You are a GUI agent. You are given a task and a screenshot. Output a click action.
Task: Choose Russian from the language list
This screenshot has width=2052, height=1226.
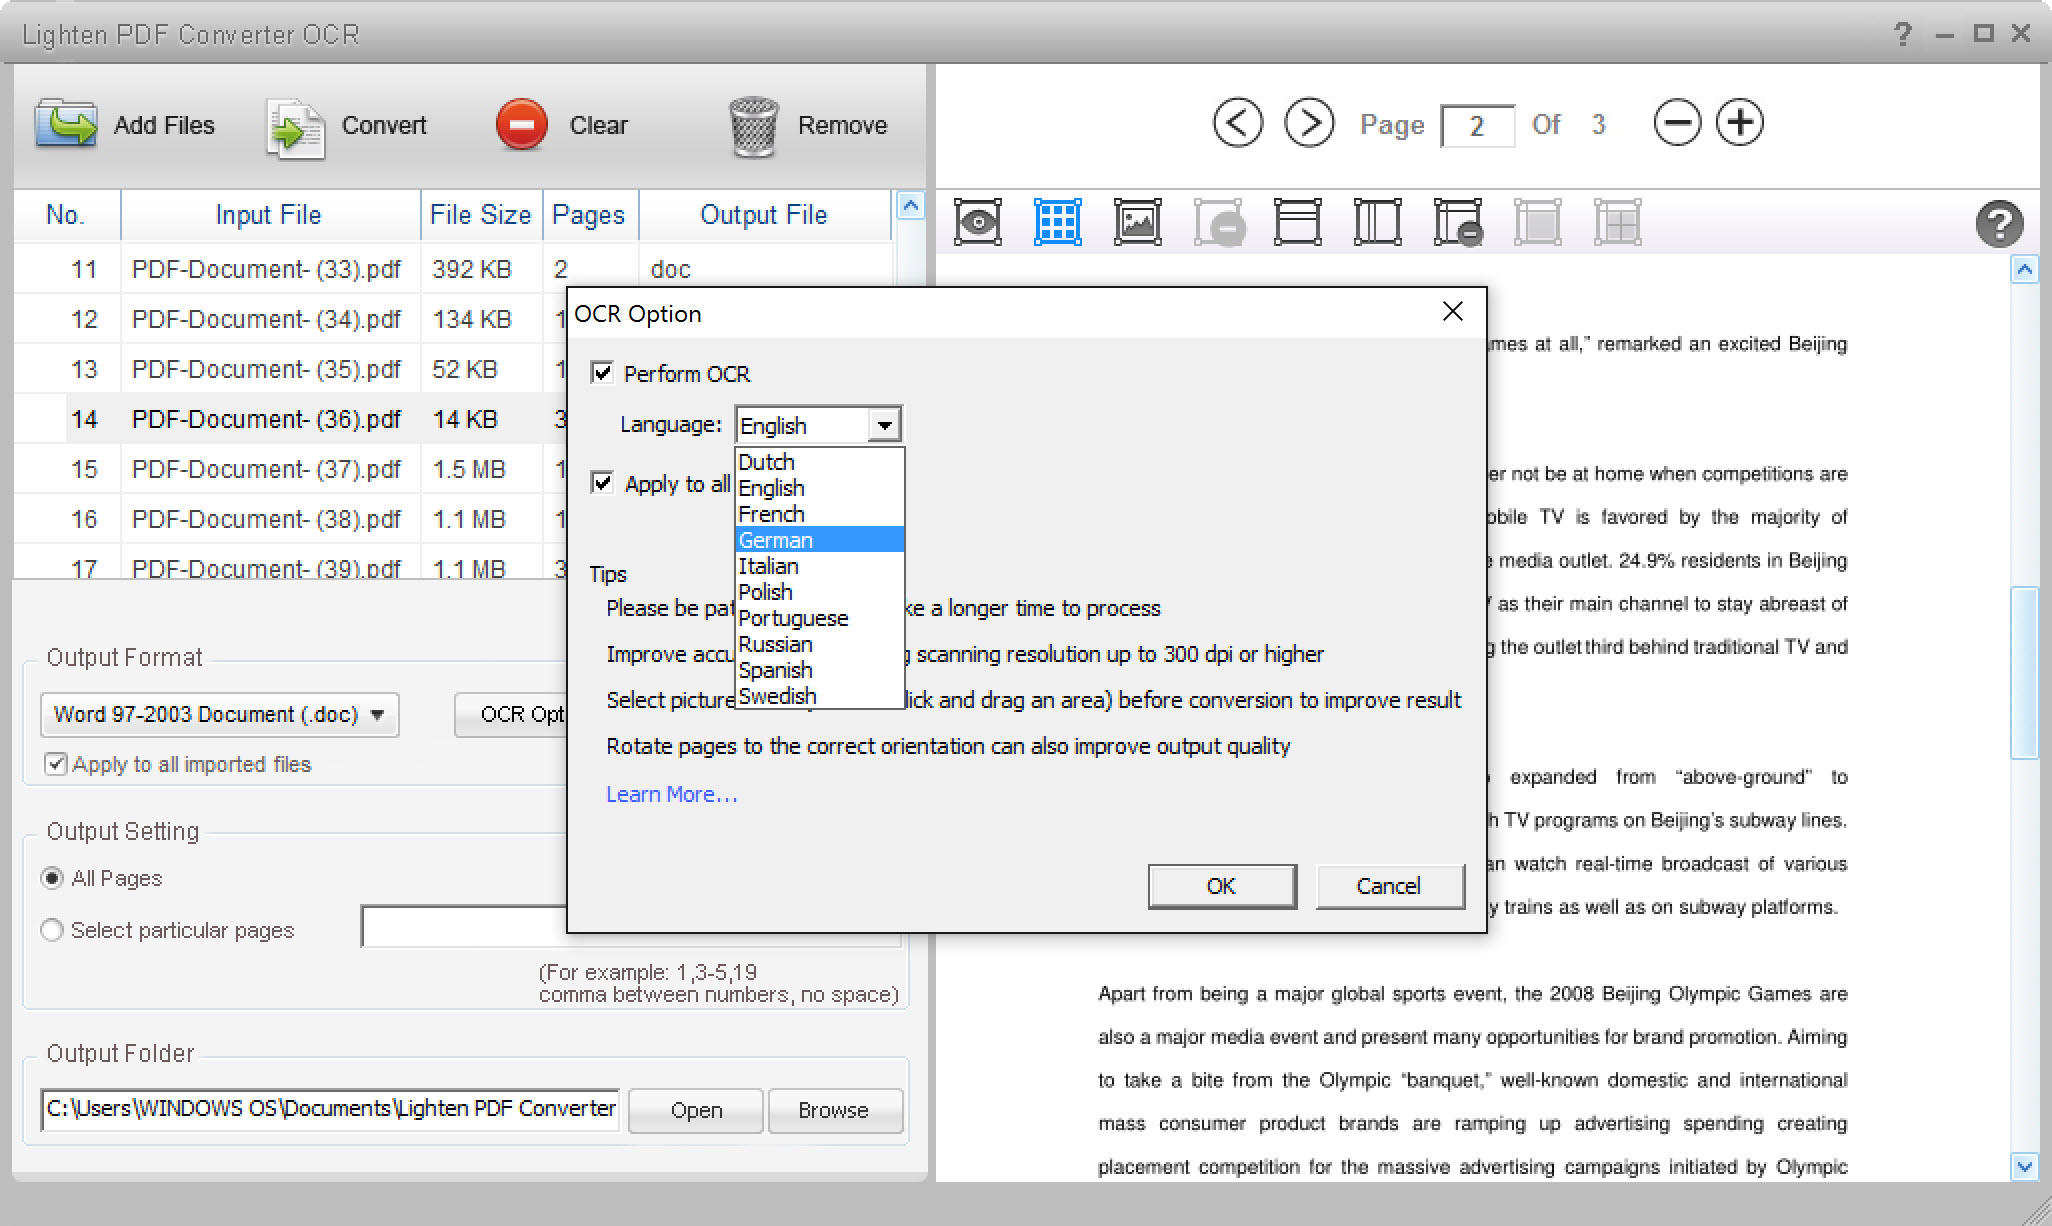point(819,644)
